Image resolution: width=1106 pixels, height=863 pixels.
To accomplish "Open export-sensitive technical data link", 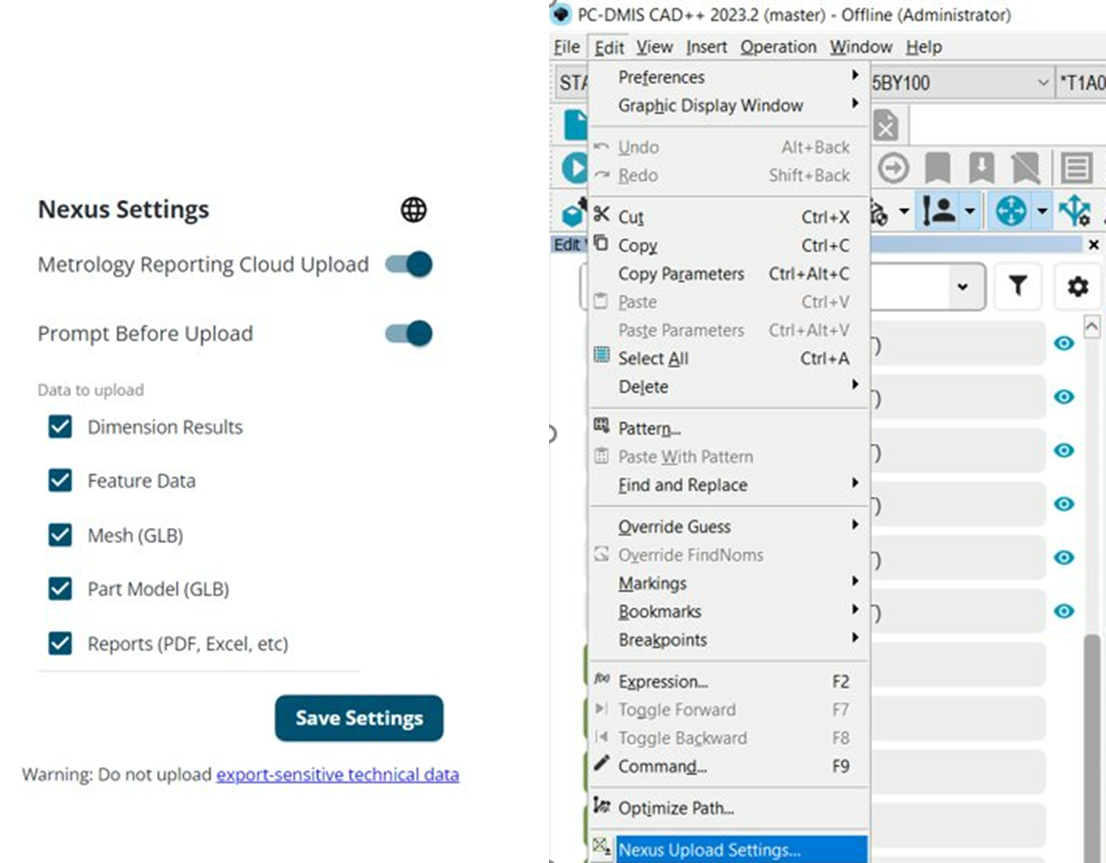I will [x=337, y=775].
